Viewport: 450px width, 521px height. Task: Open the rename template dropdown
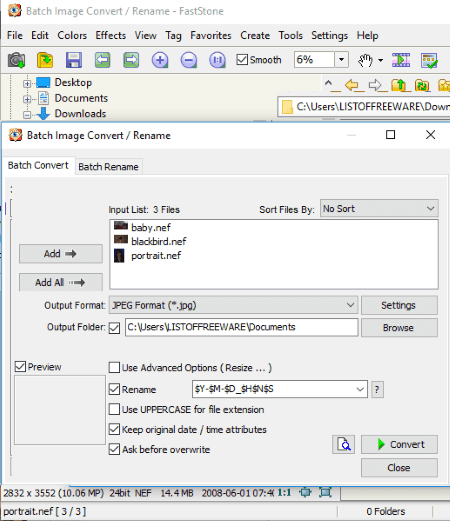360,389
